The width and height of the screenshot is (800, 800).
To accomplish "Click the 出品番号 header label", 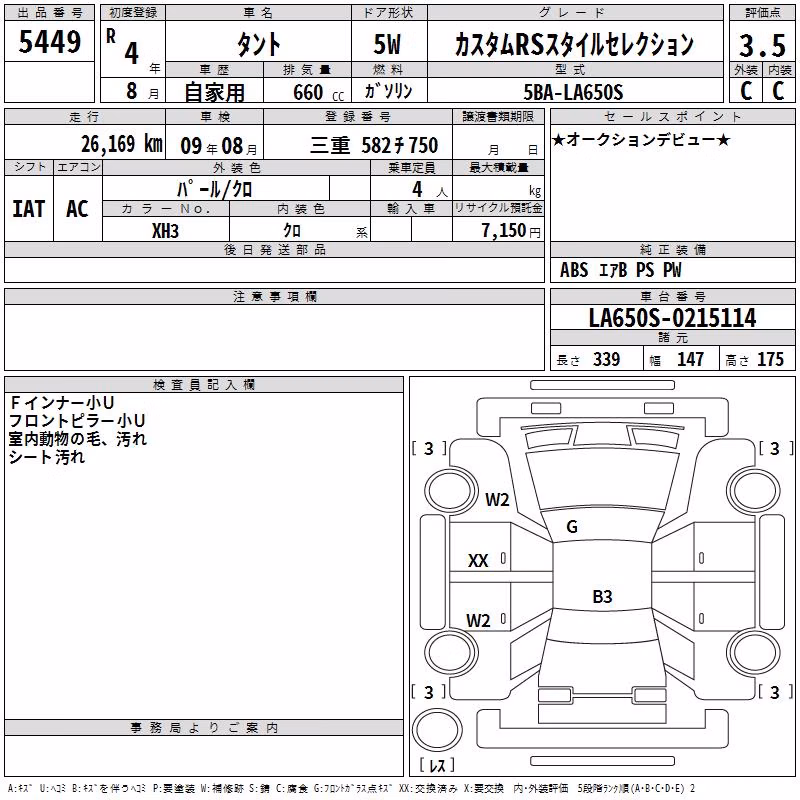I will pos(49,13).
